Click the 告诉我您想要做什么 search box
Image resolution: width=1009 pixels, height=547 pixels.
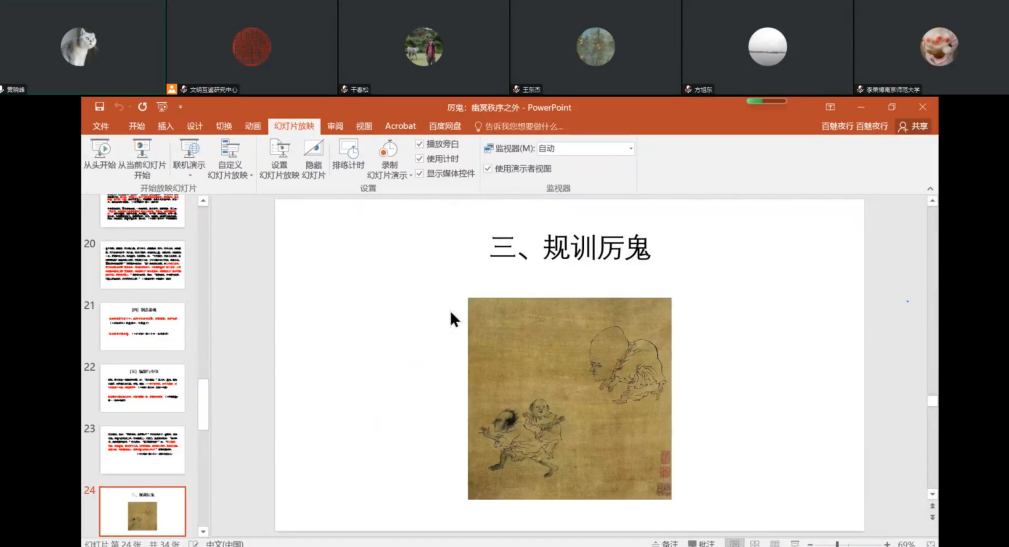point(519,126)
